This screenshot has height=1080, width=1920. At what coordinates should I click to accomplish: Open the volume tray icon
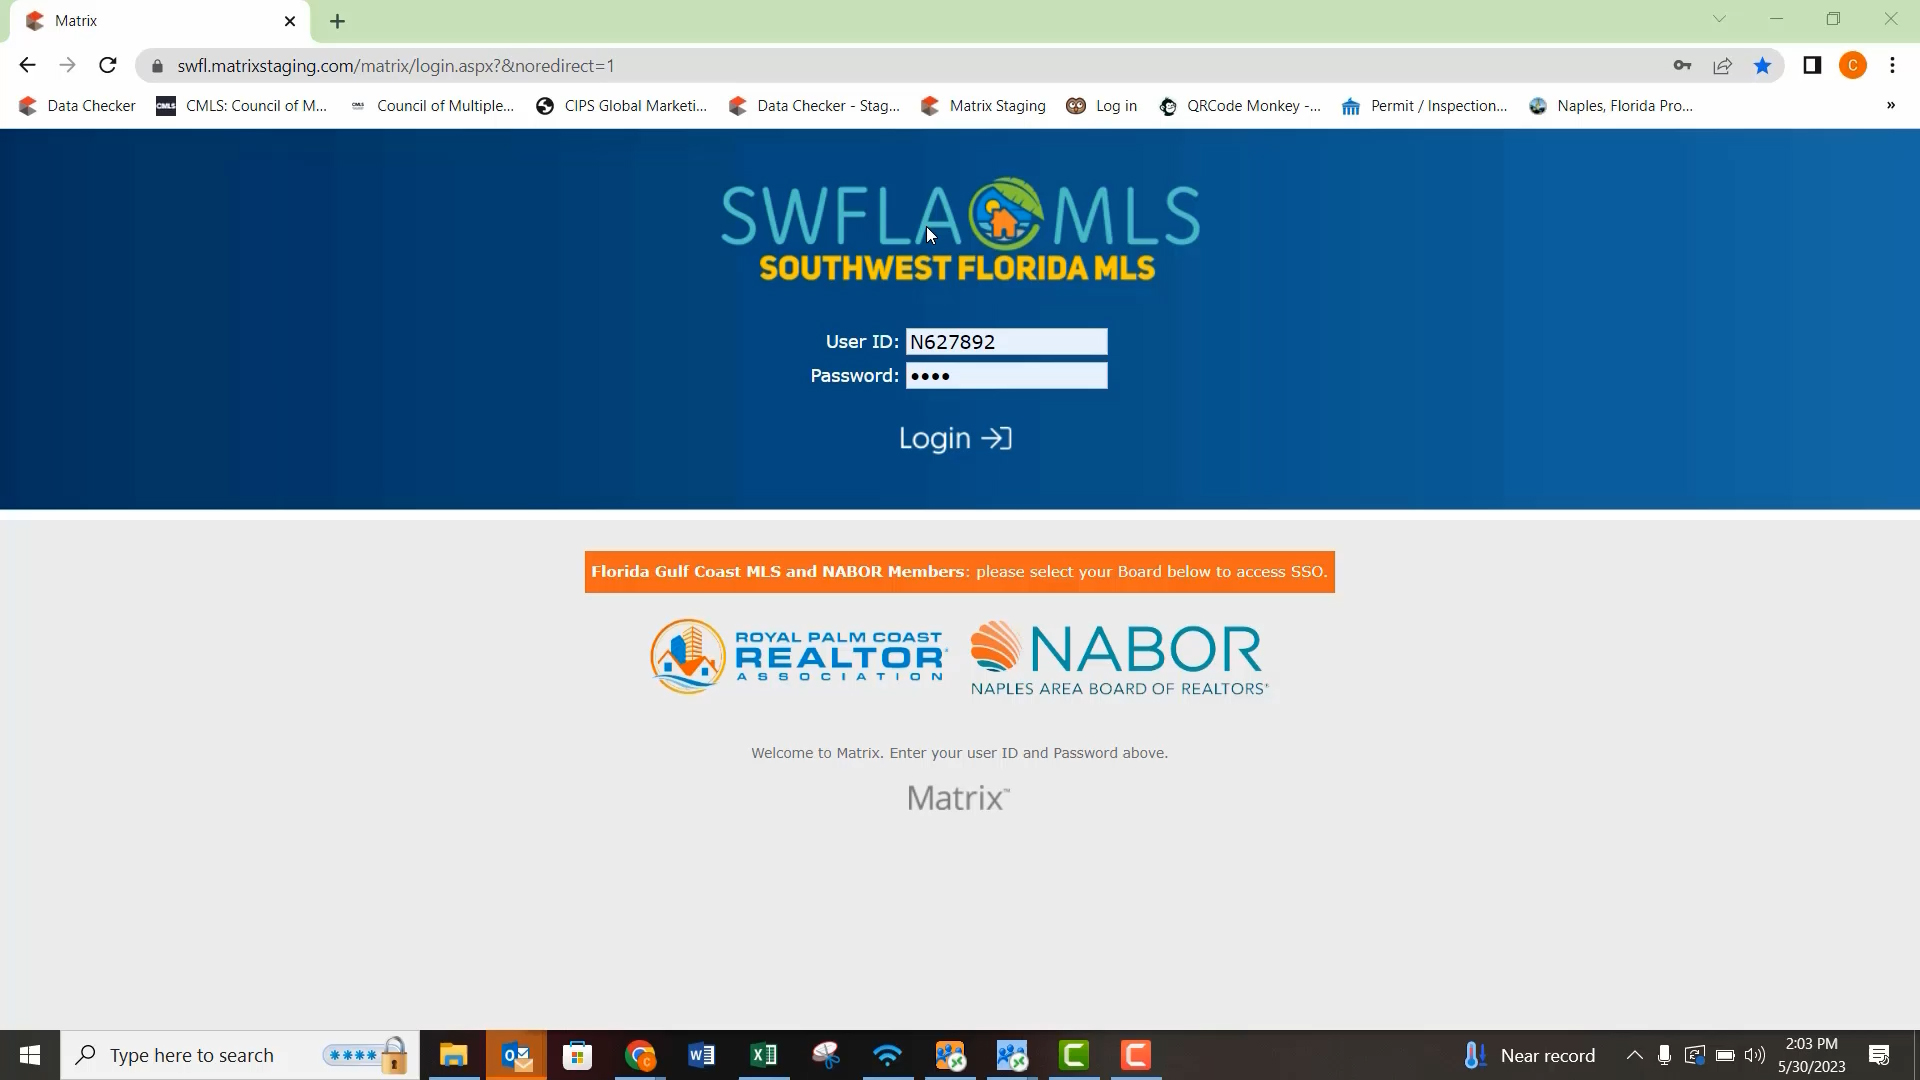pos(1755,1055)
